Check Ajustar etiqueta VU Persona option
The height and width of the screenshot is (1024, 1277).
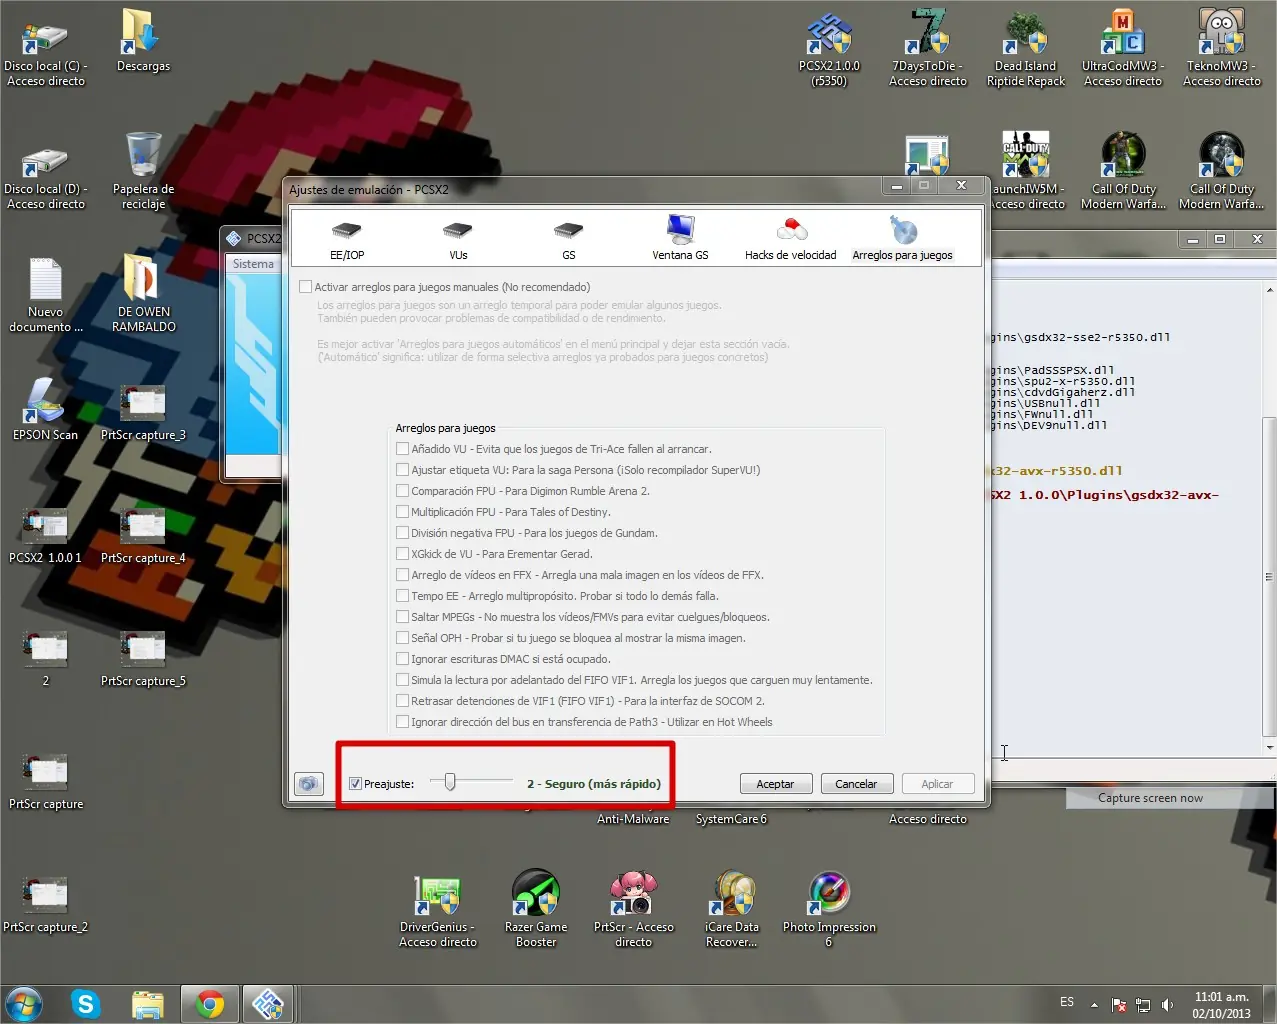[x=402, y=470]
